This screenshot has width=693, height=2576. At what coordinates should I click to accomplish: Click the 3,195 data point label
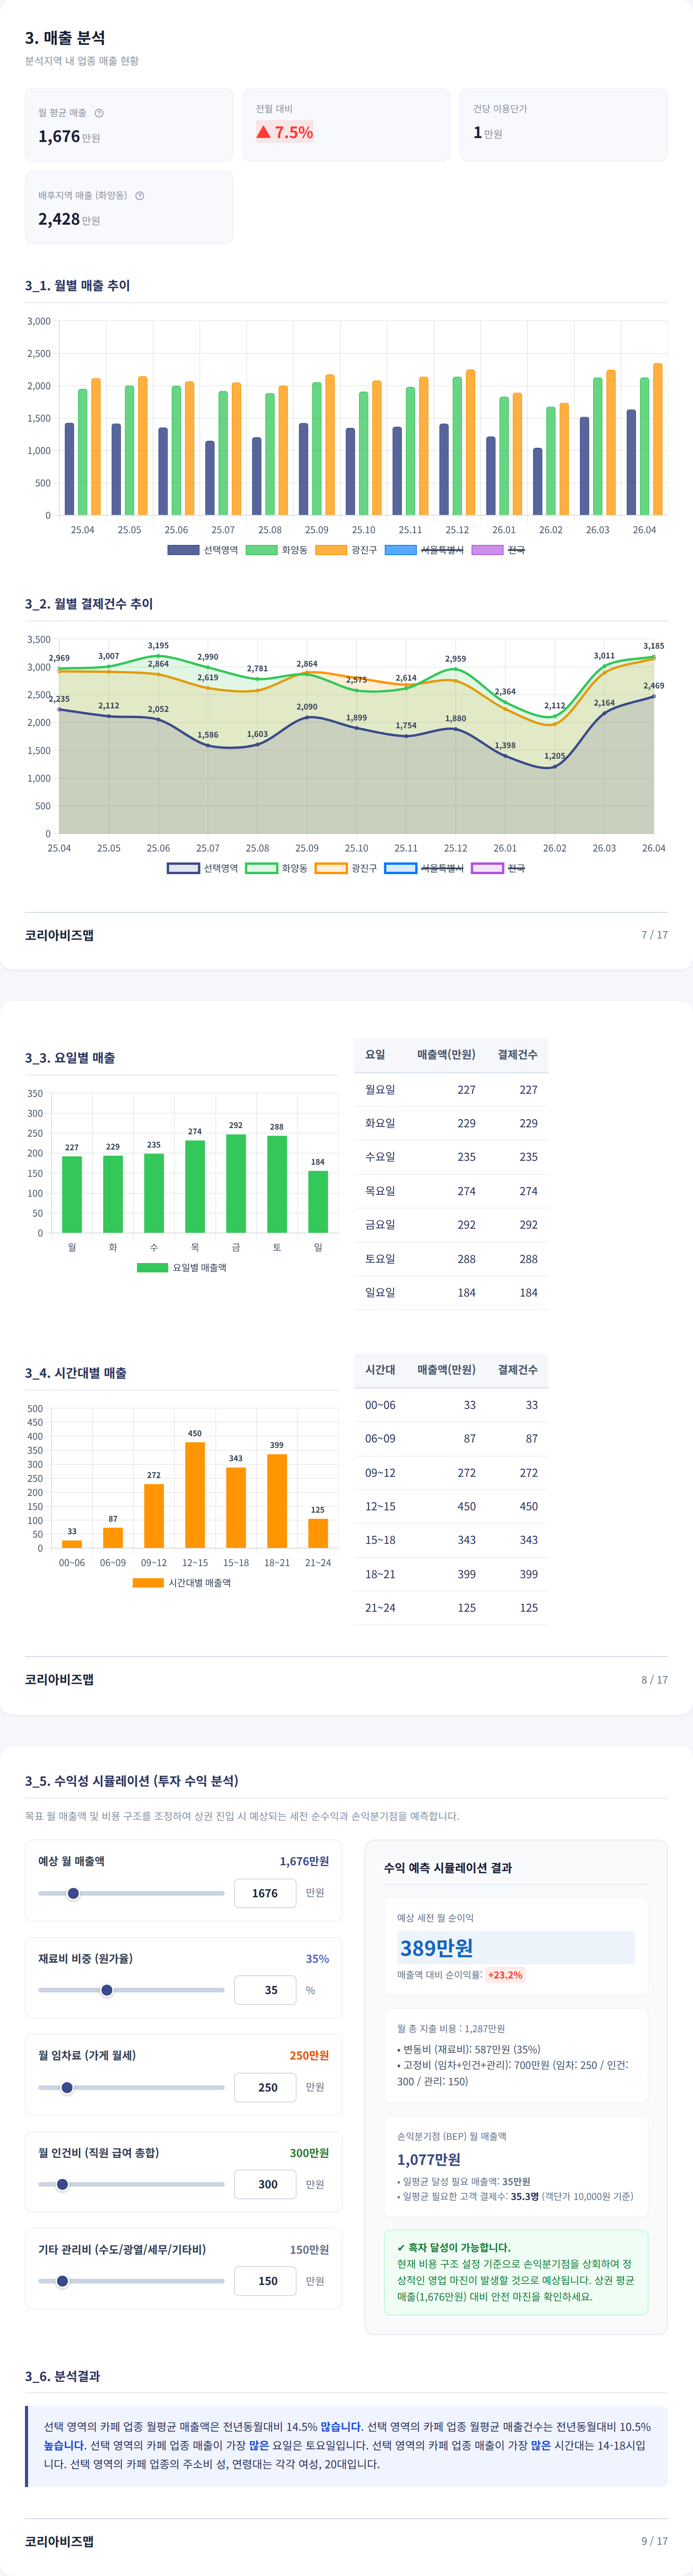158,646
